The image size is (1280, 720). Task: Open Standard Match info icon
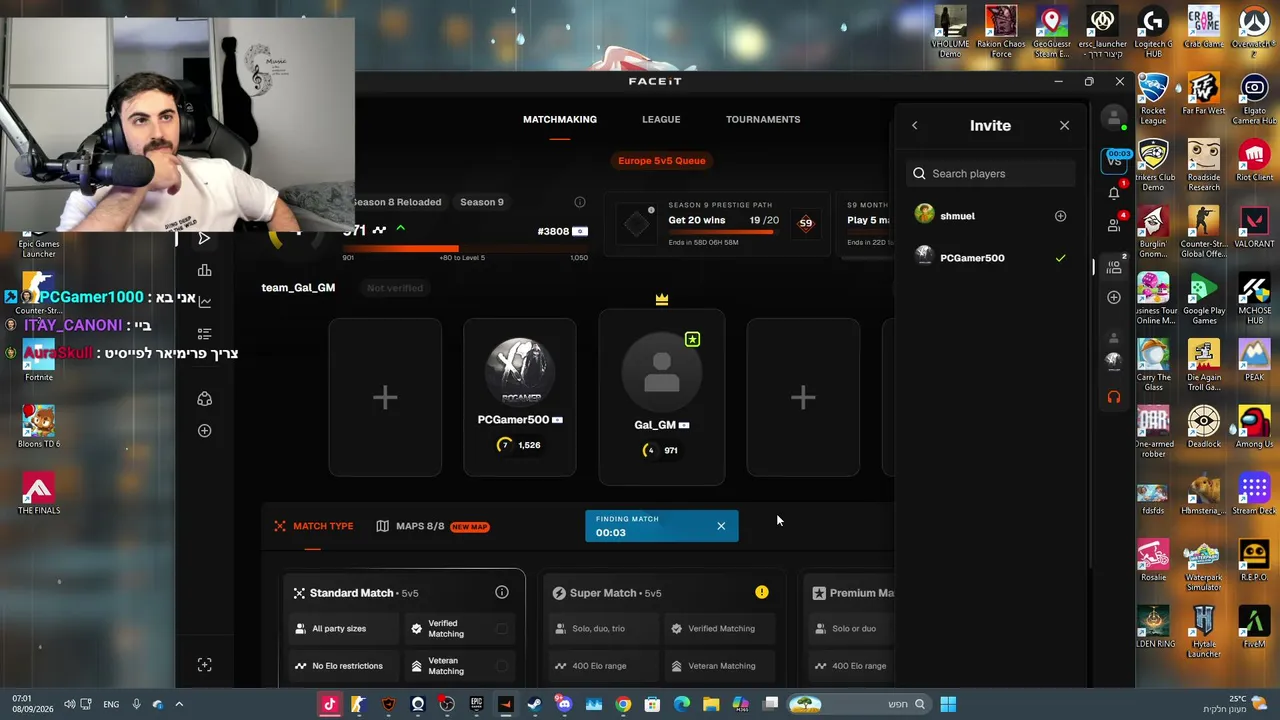[502, 593]
